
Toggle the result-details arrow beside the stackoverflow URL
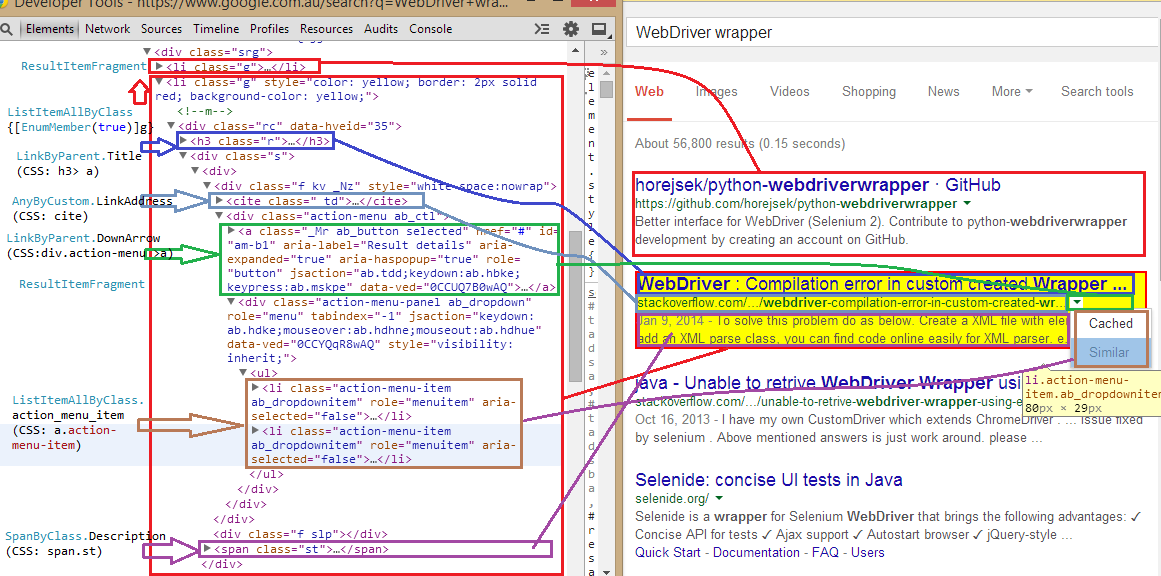tap(1078, 303)
